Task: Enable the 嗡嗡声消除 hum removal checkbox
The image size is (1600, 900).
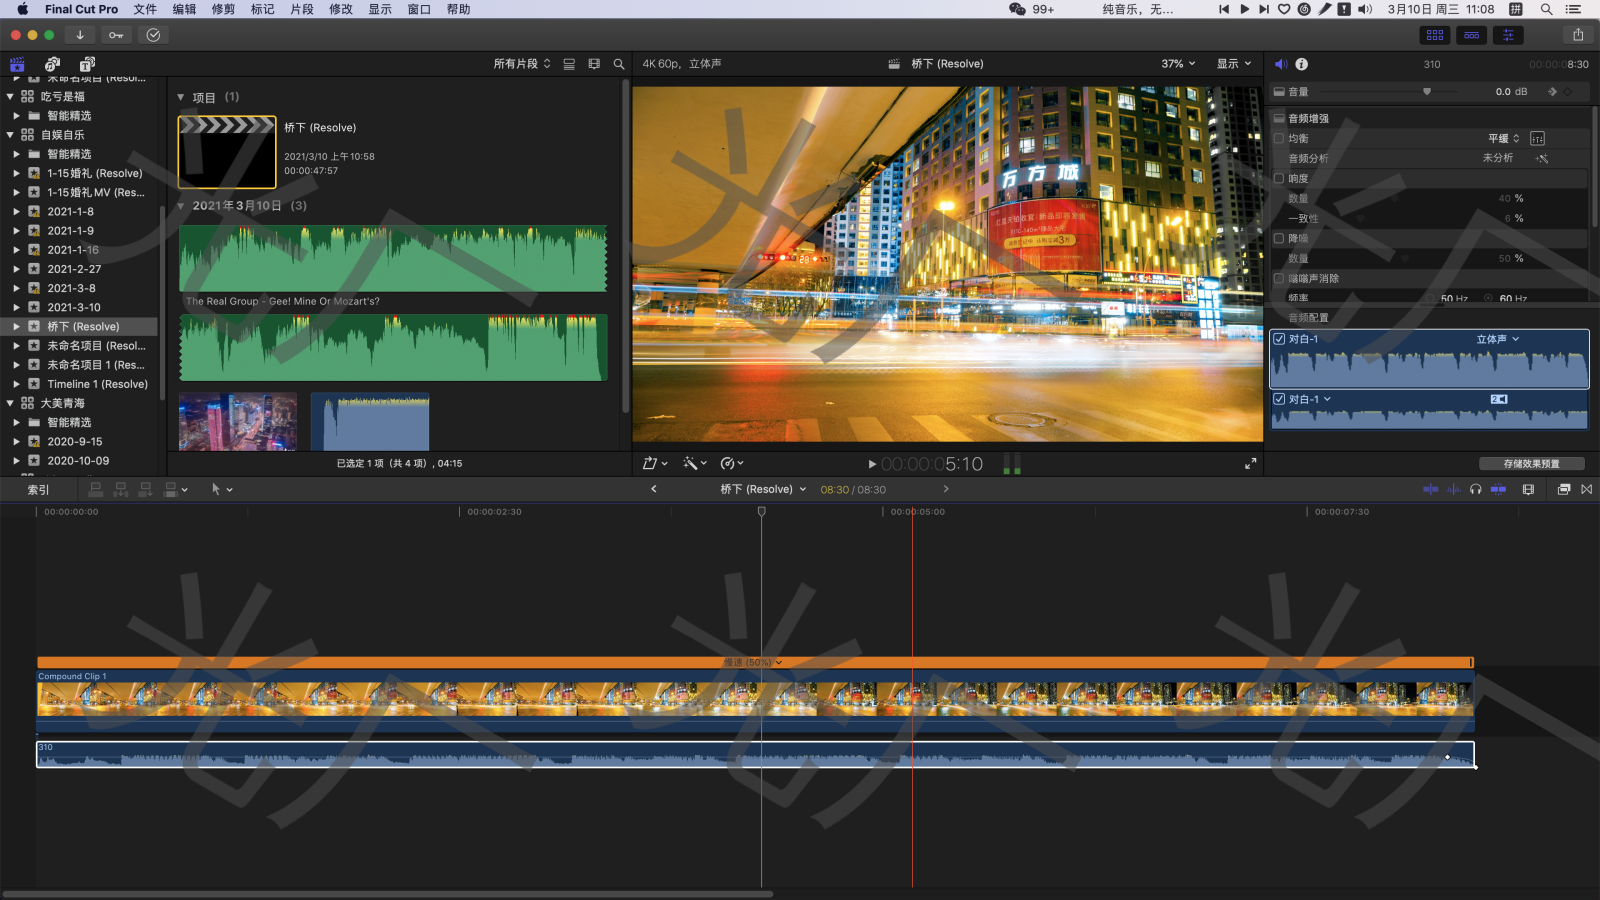Action: 1279,278
